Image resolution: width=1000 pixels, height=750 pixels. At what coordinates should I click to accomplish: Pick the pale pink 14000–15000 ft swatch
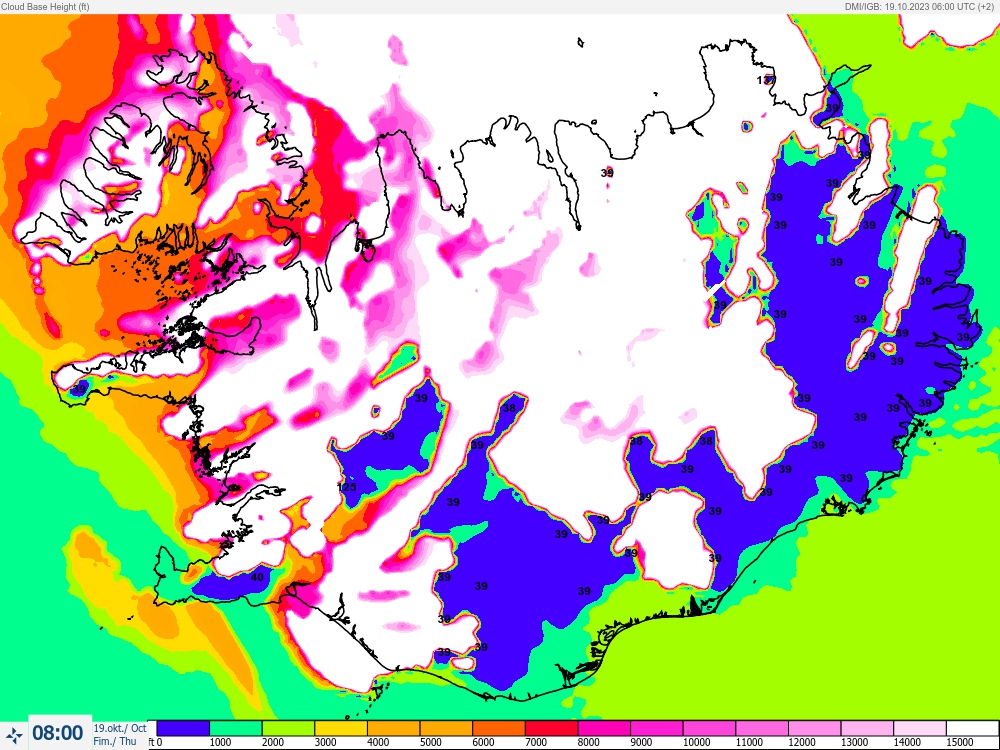pos(920,728)
